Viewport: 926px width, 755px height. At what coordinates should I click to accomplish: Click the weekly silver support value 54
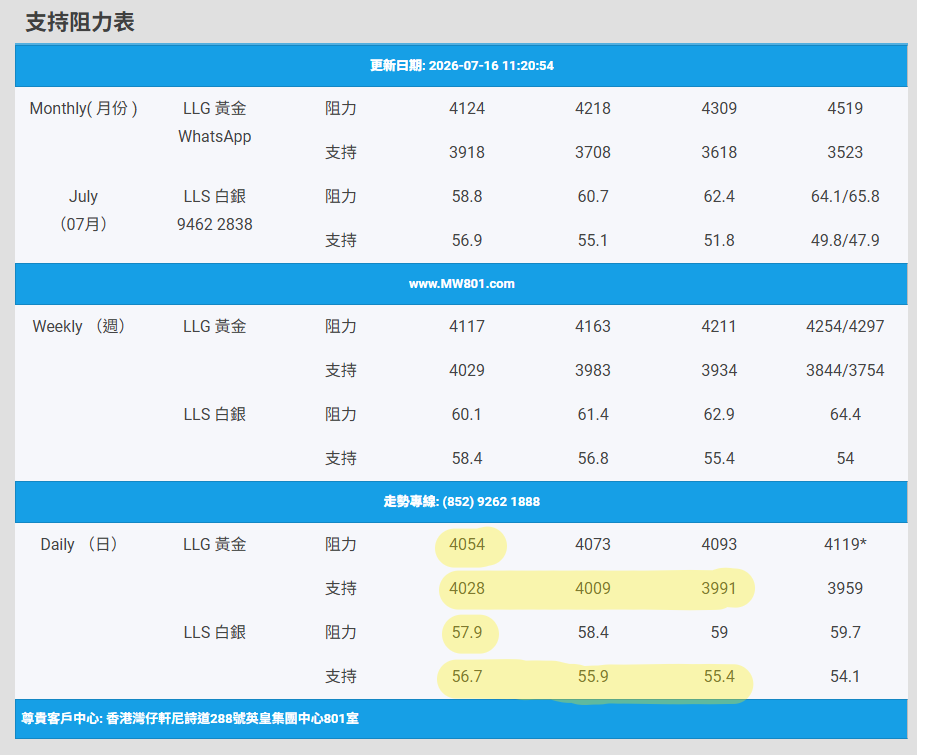tap(845, 458)
